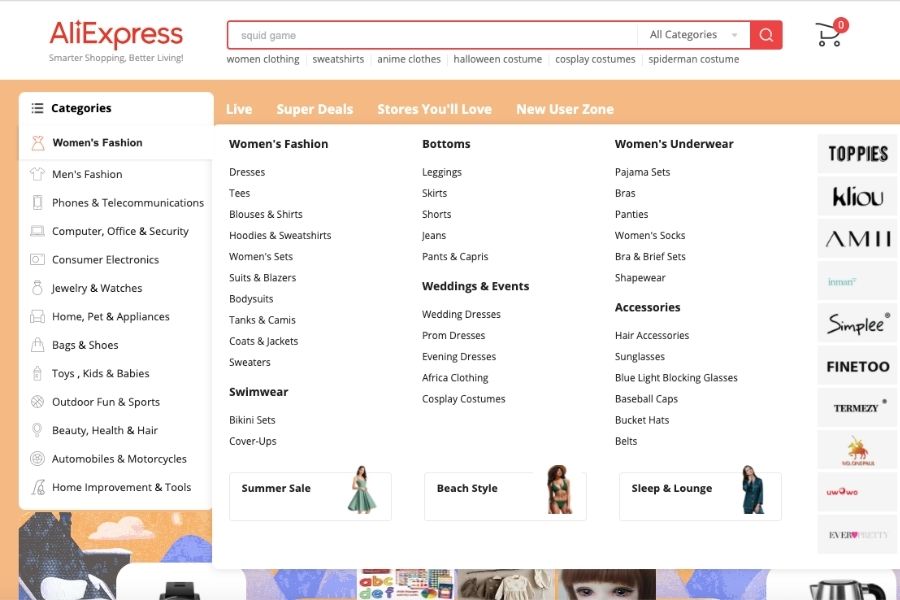This screenshot has height=600, width=900.
Task: Click the Home Improvement & Tools icon
Action: (x=37, y=488)
